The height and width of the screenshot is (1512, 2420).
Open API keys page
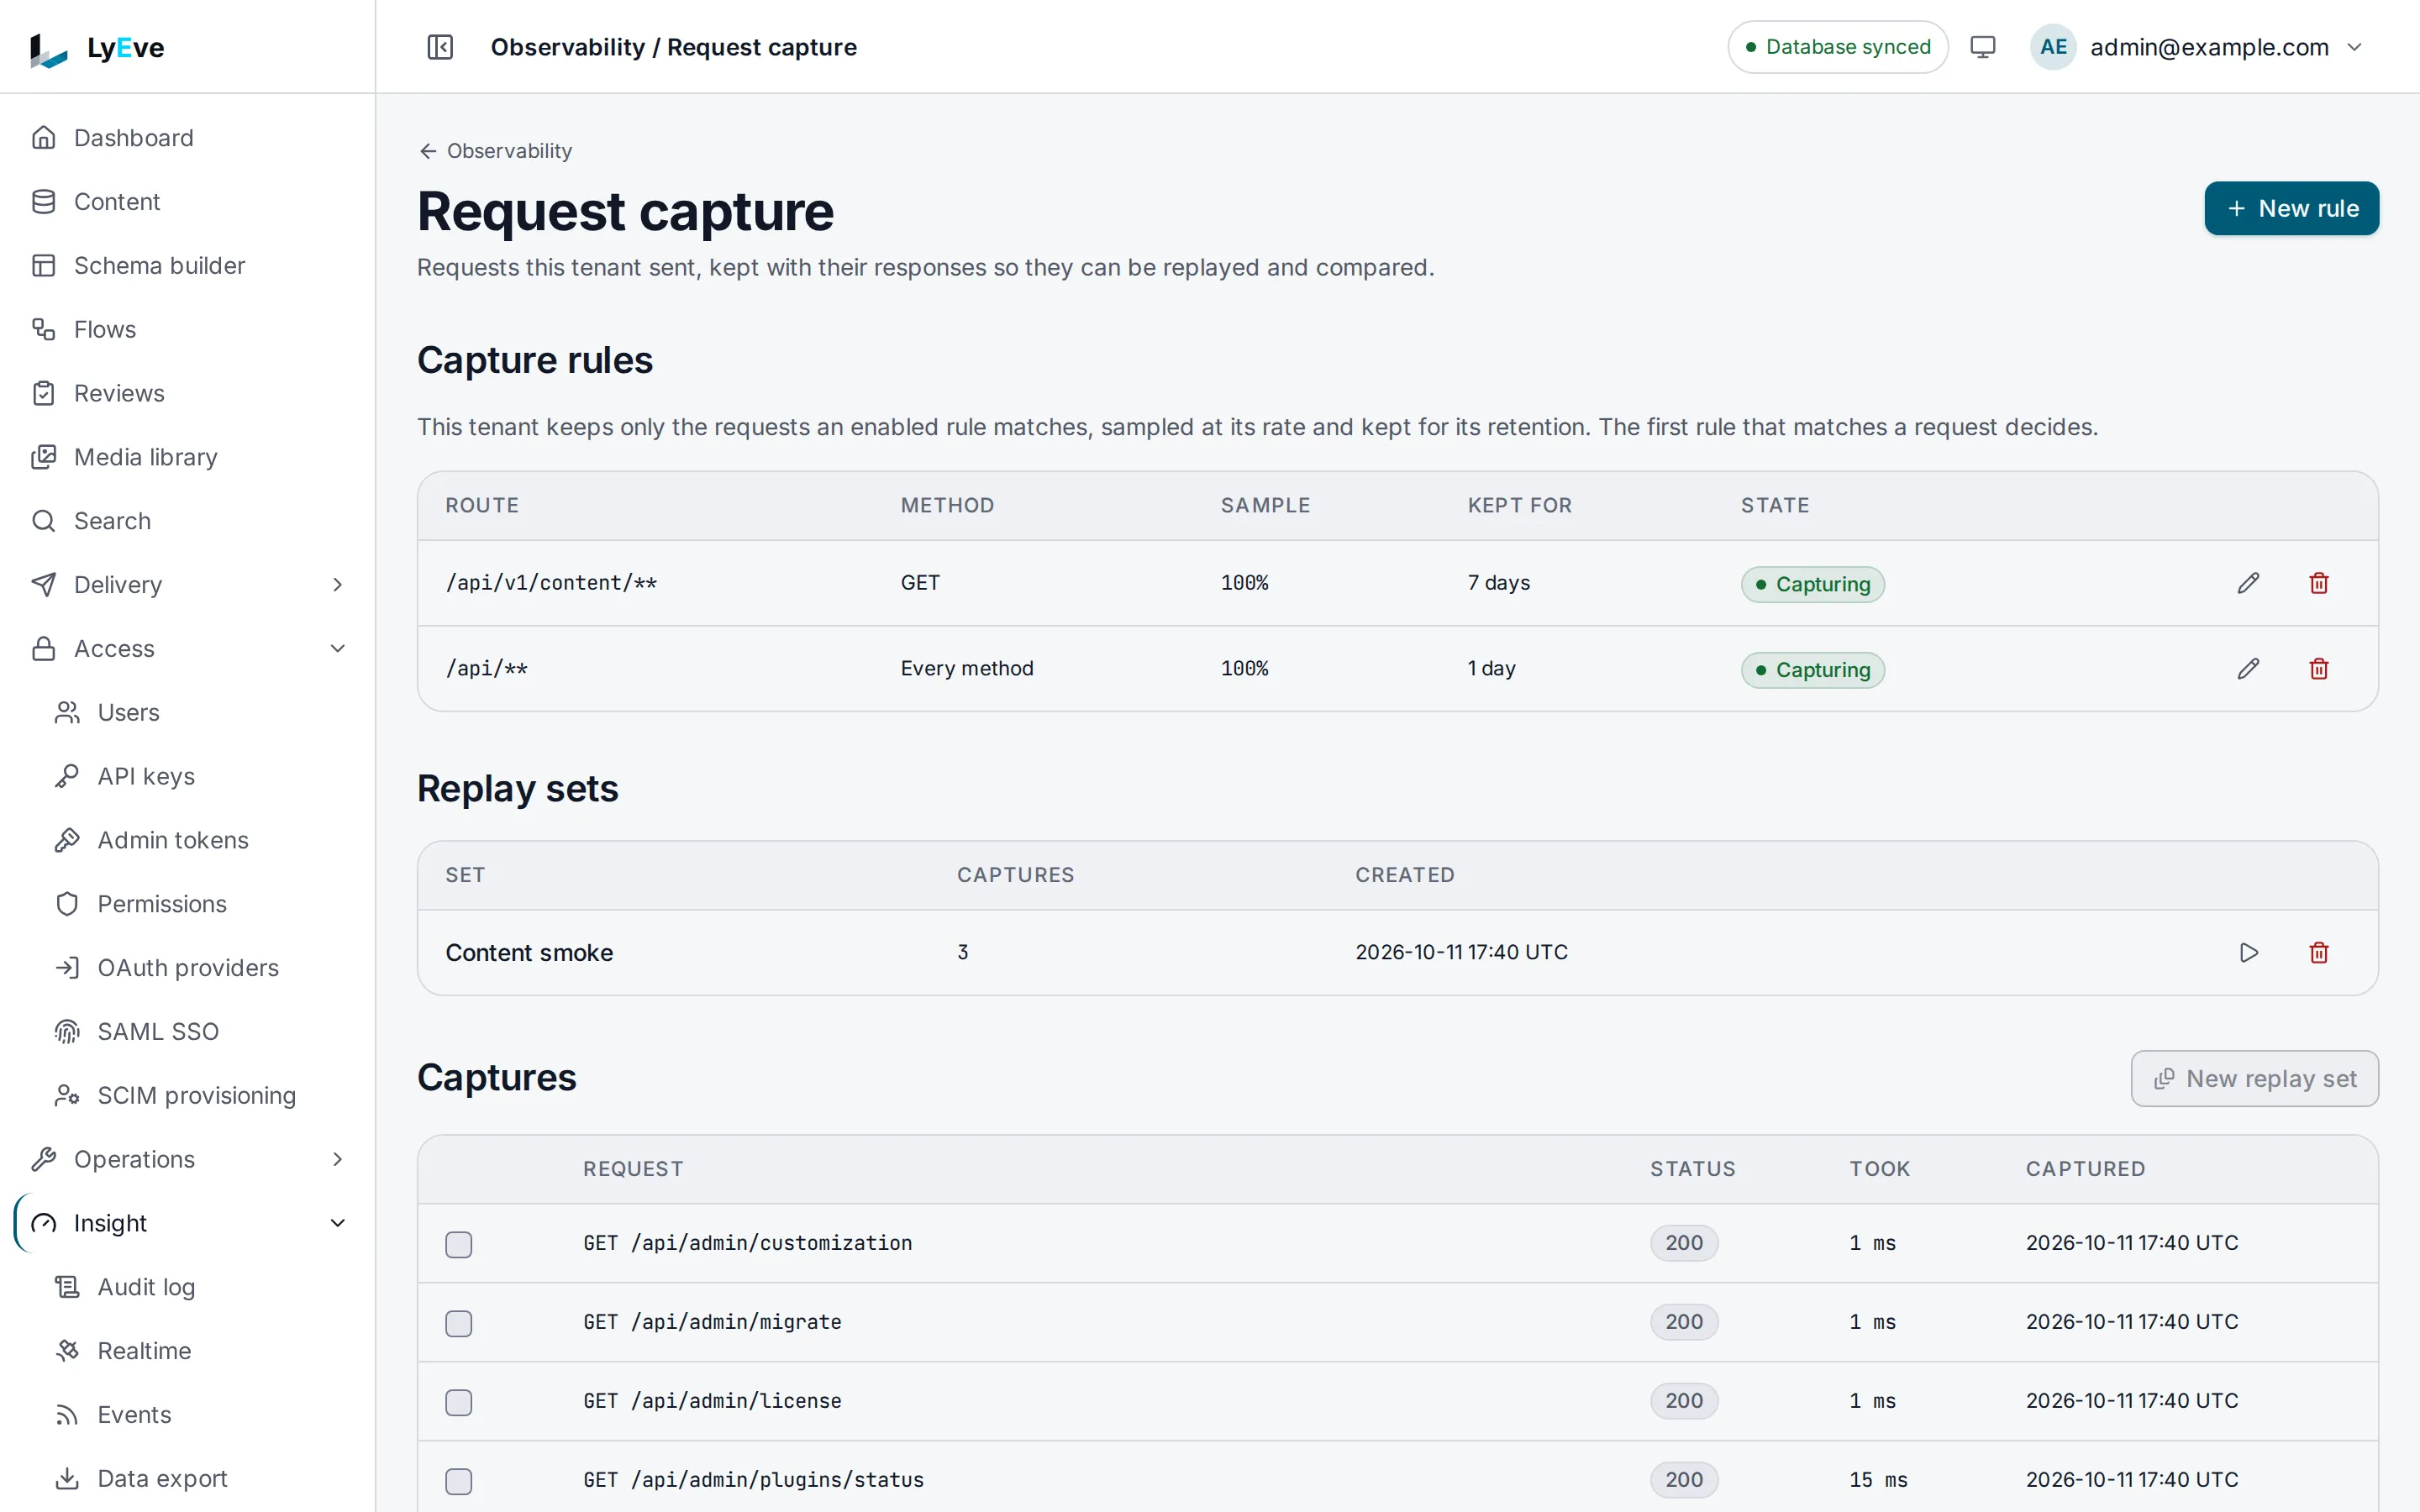tap(199, 776)
